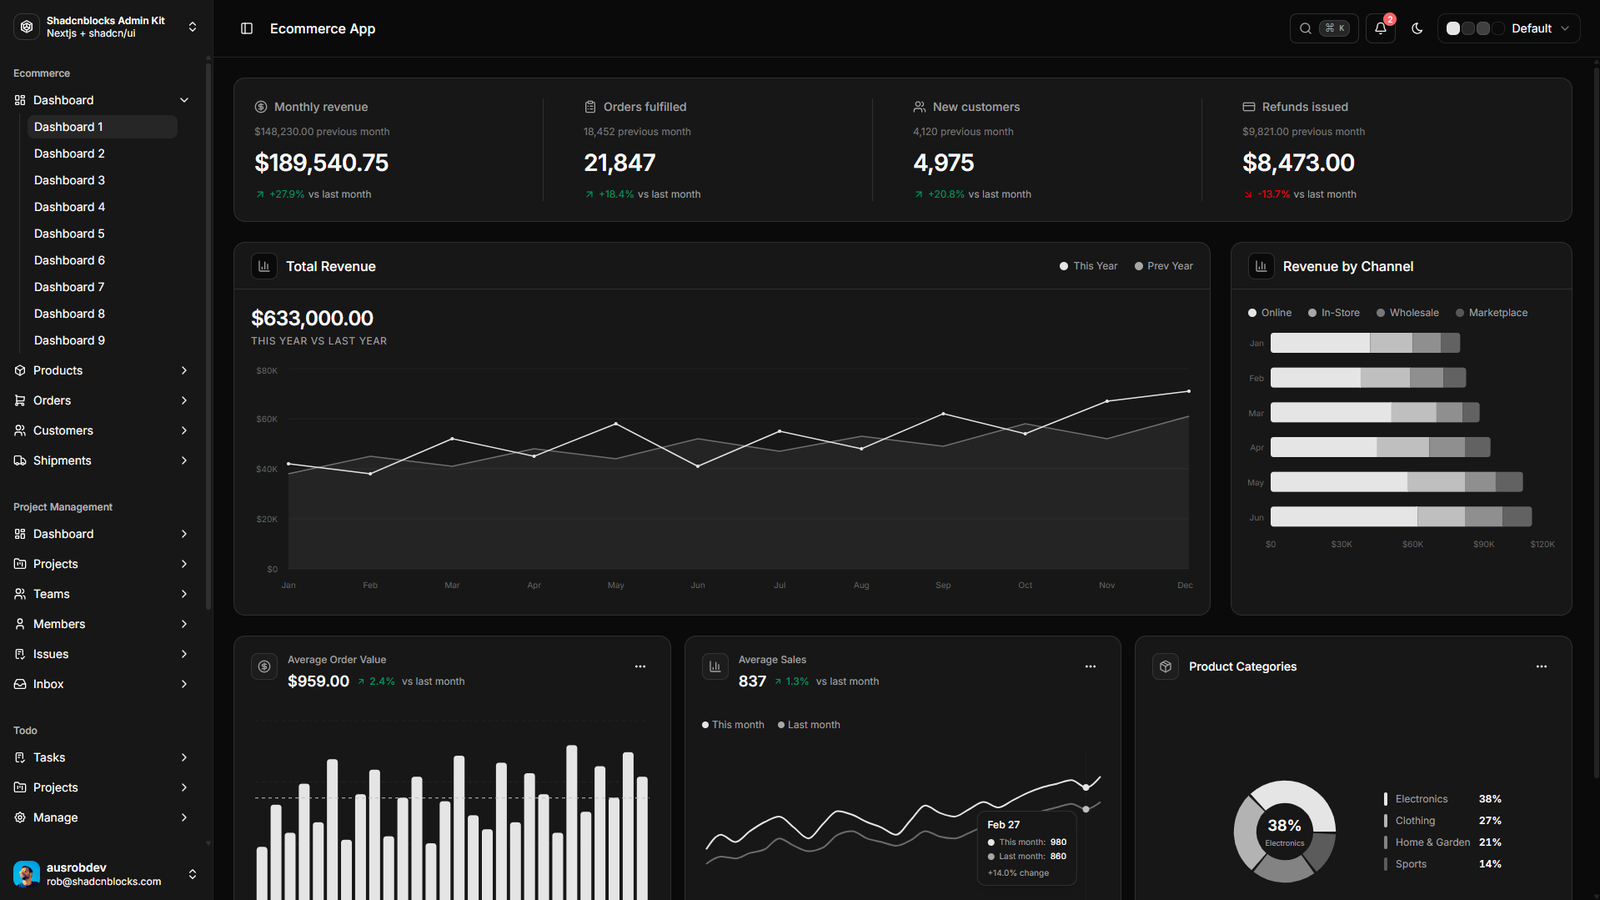Viewport: 1600px width, 900px height.
Task: Click the Members person icon
Action: 20,624
